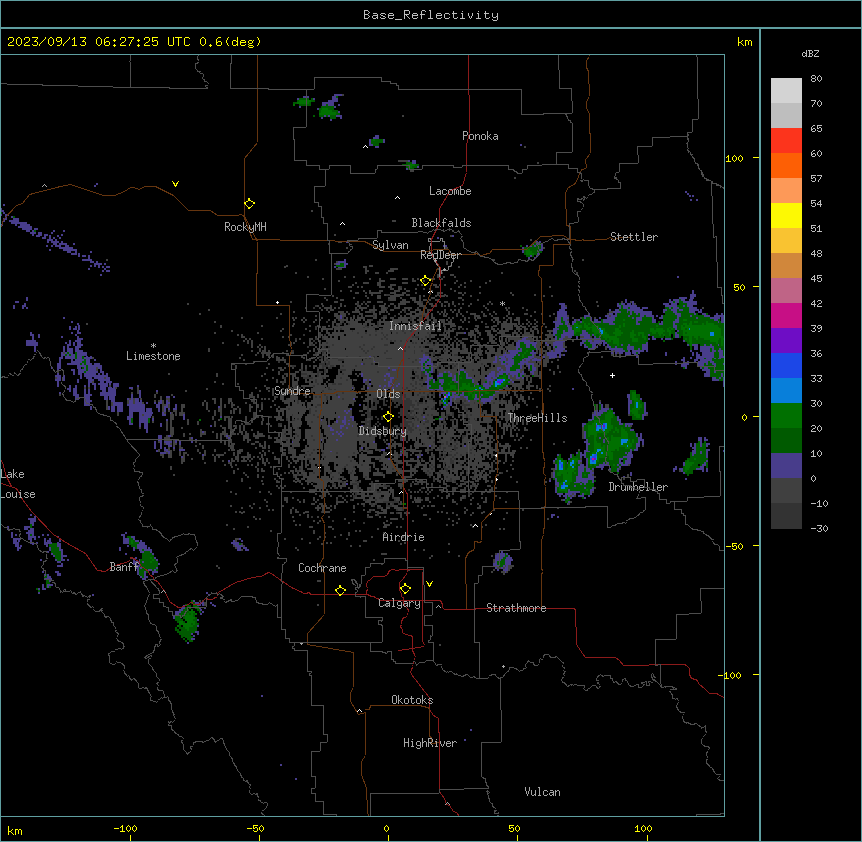Pick the slate purple 0-10 dBZ swatch

point(786,466)
